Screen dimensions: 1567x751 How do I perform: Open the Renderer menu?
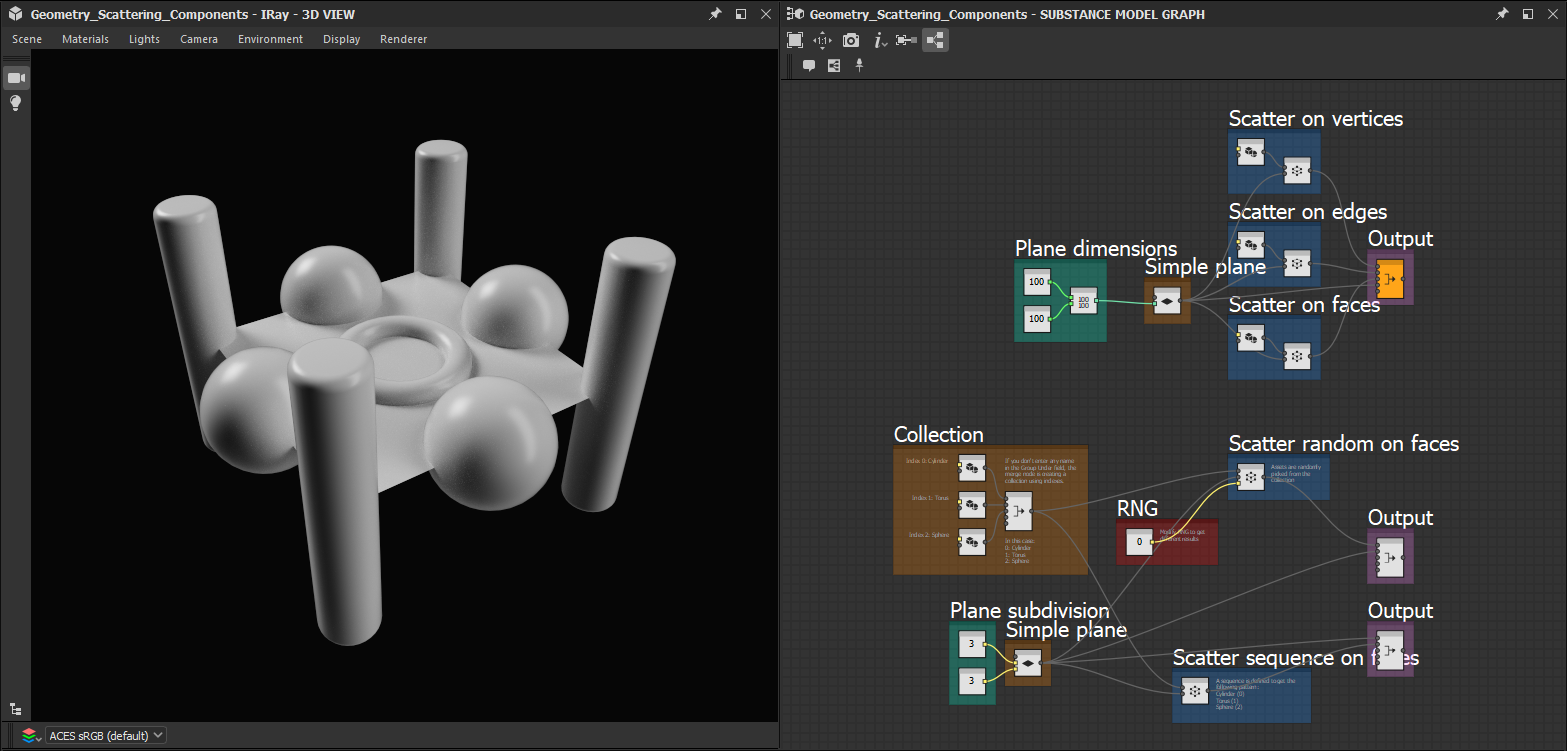403,39
